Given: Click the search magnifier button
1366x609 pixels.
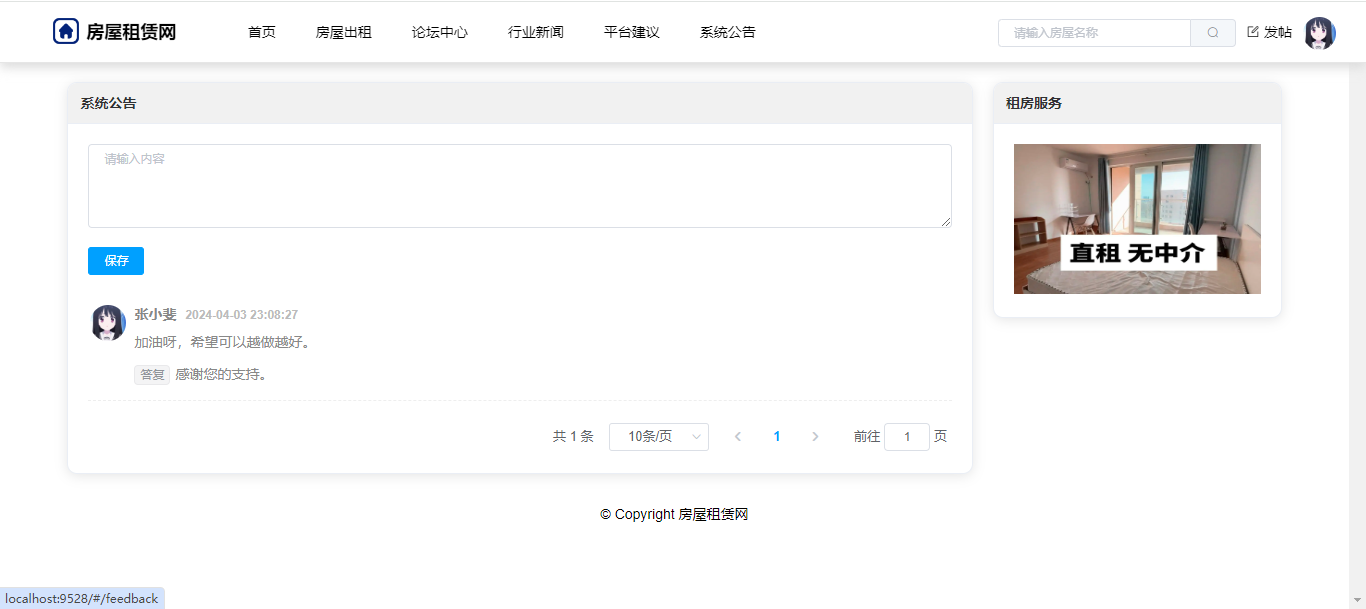Looking at the screenshot, I should point(1213,33).
